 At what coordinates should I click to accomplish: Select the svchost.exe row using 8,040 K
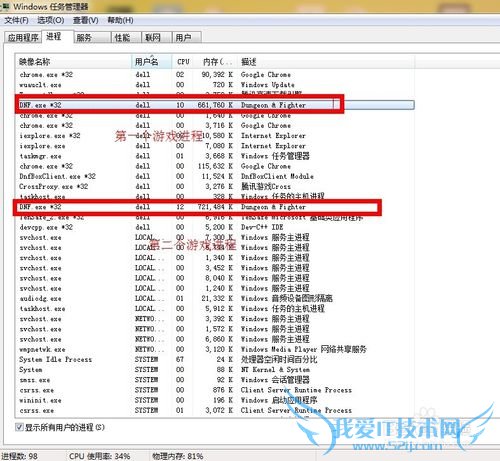(215, 278)
